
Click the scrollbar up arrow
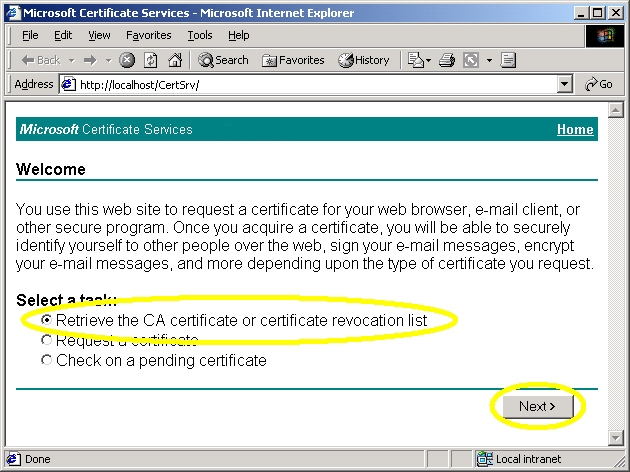coord(615,110)
